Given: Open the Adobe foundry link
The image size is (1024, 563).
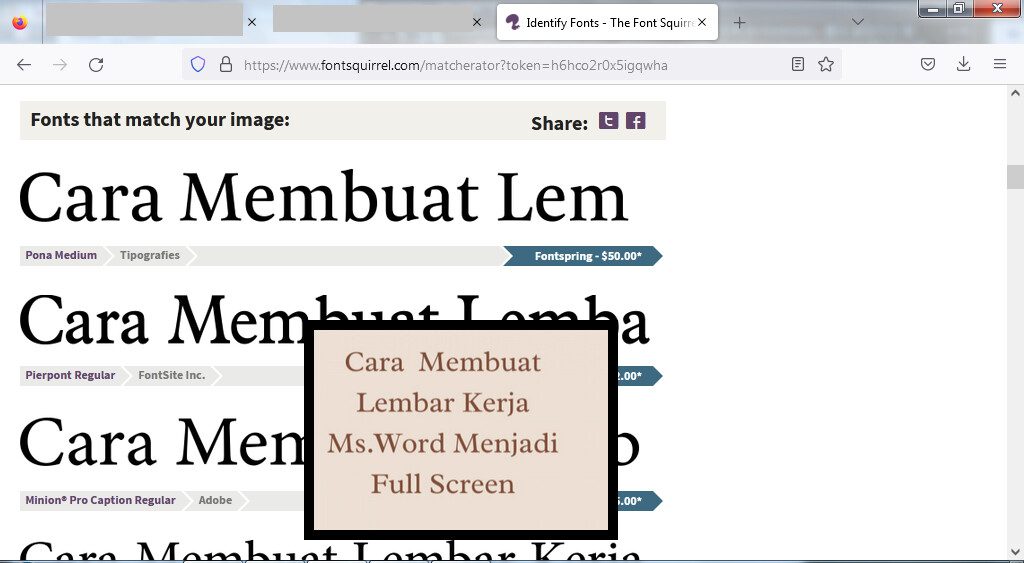Looking at the screenshot, I should click(x=216, y=500).
